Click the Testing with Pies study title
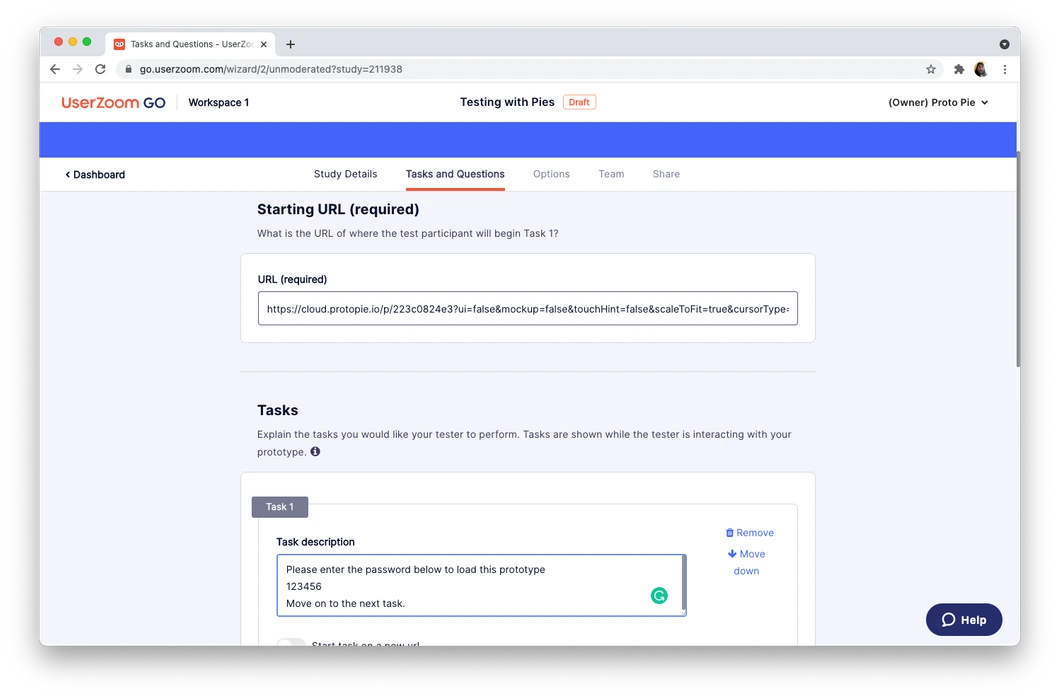 pos(507,102)
